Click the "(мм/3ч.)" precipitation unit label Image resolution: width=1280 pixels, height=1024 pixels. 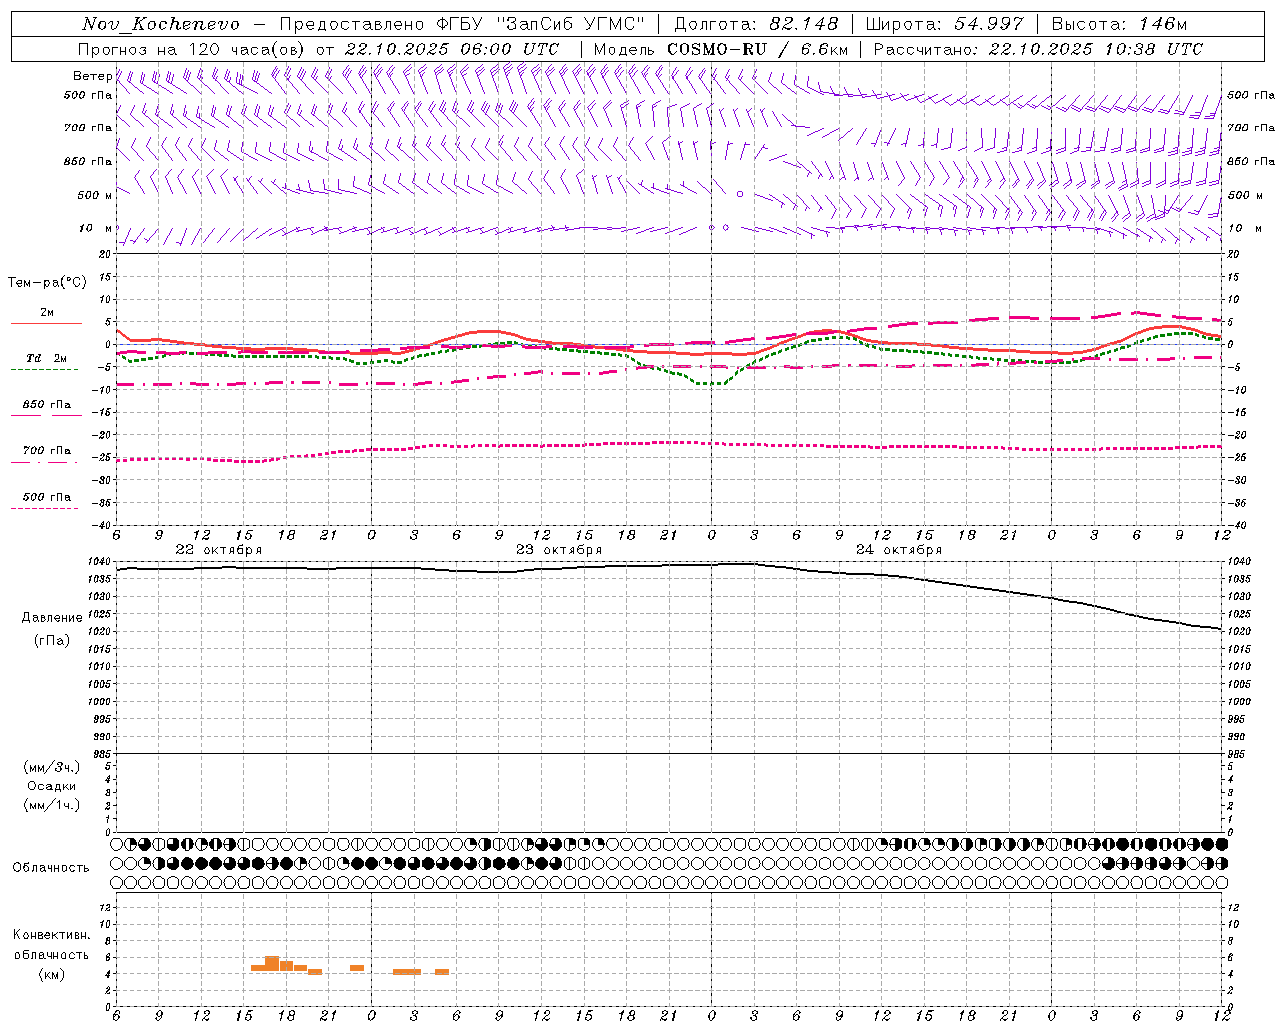click(52, 768)
